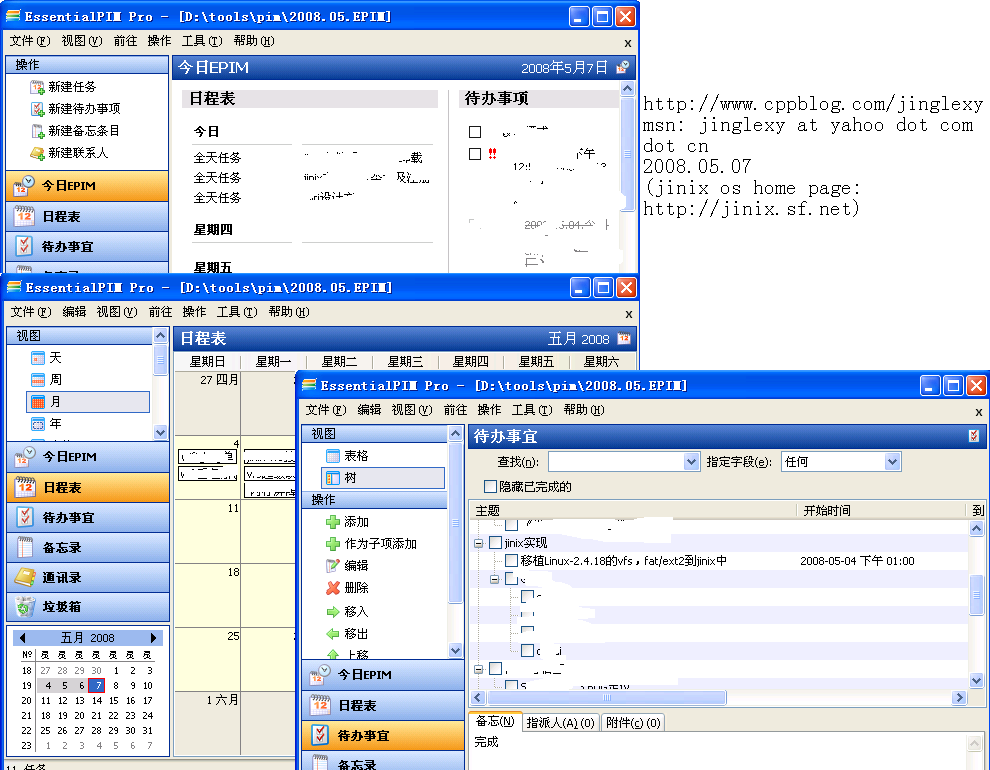Image resolution: width=990 pixels, height=770 pixels.
Task: Open 帮助(H) menu in top window
Action: (x=254, y=41)
